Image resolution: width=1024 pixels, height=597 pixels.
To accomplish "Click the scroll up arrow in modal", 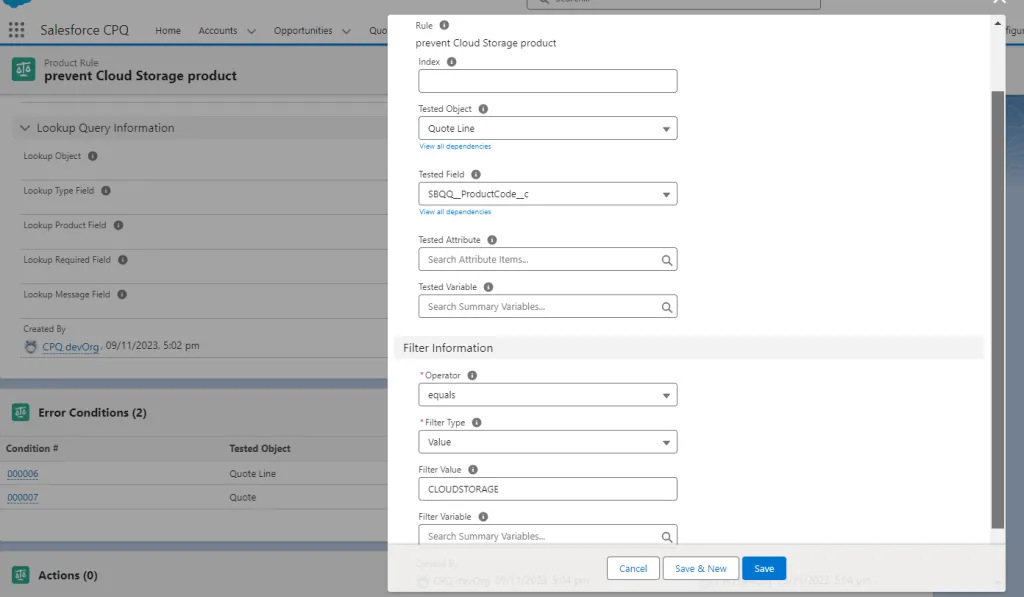I will tap(997, 24).
